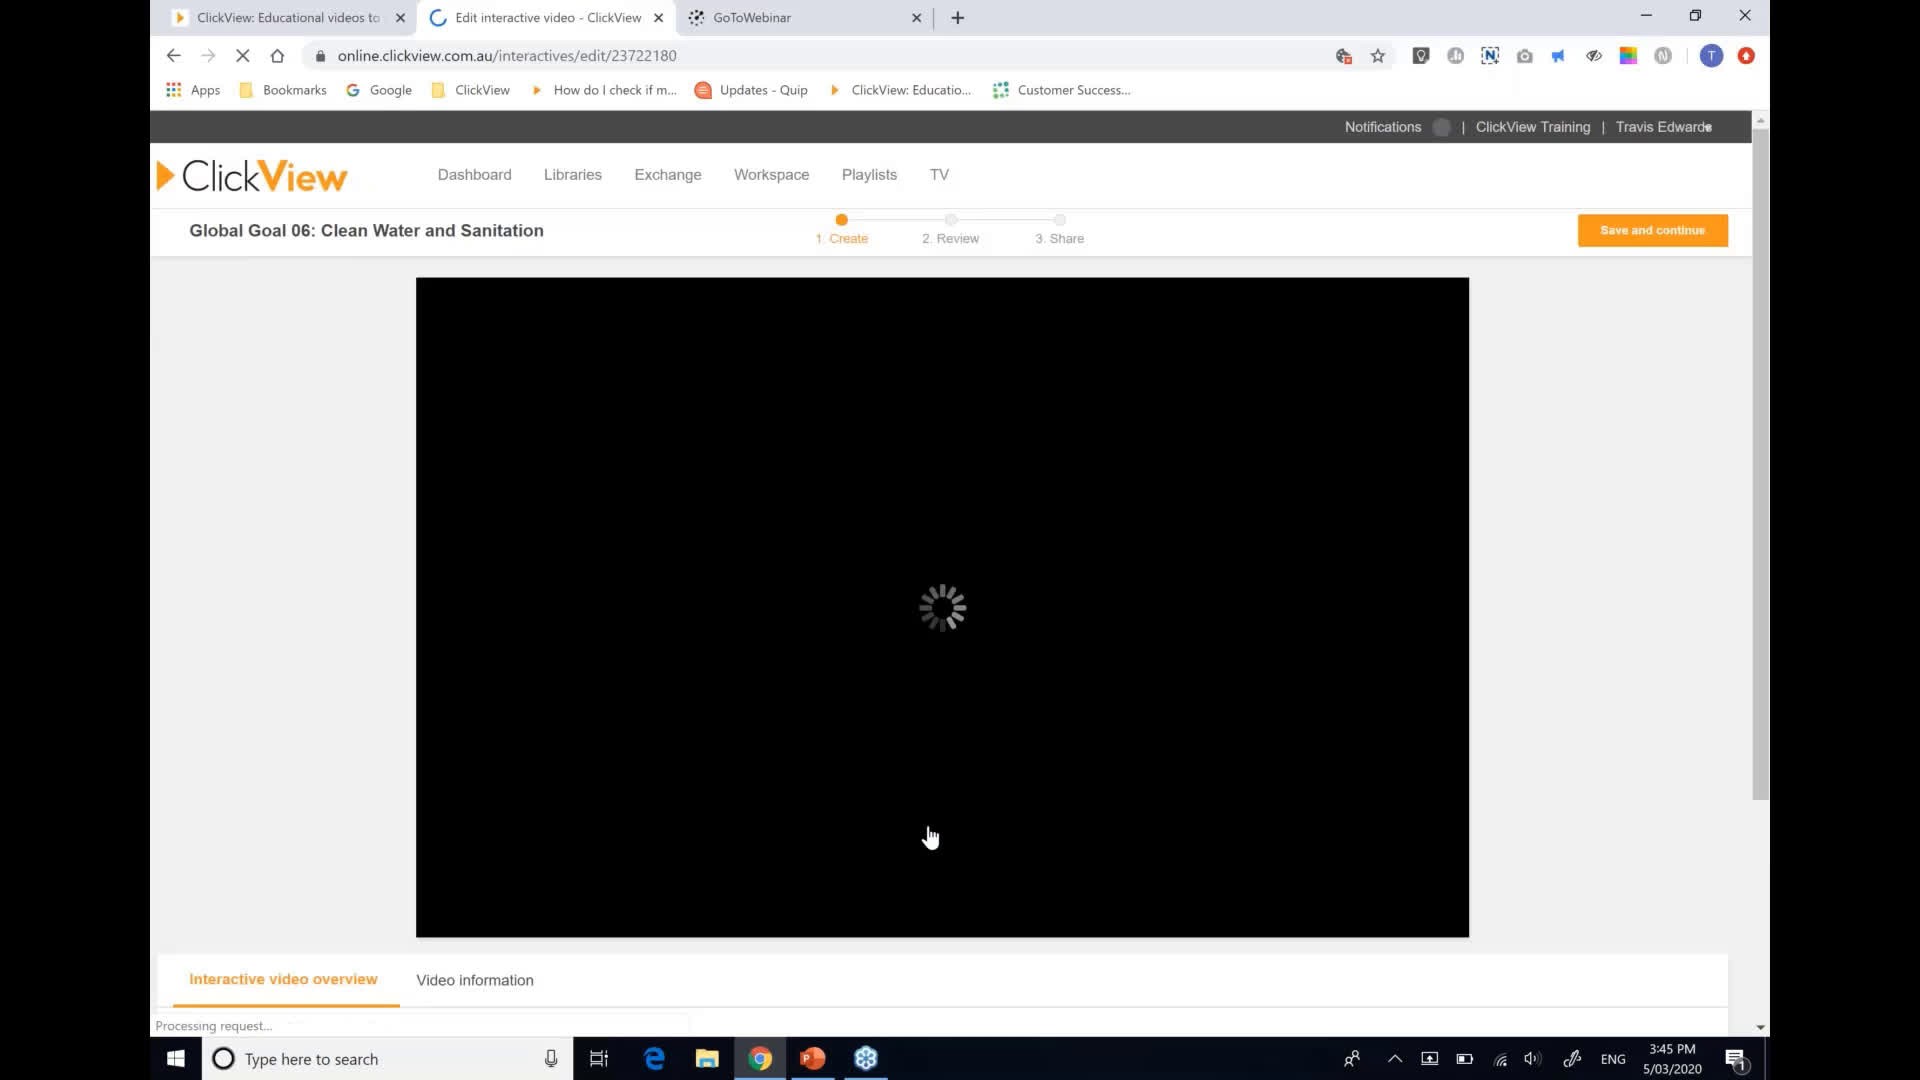Click the ClickView logo in the header
The width and height of the screenshot is (1920, 1080).
(251, 175)
